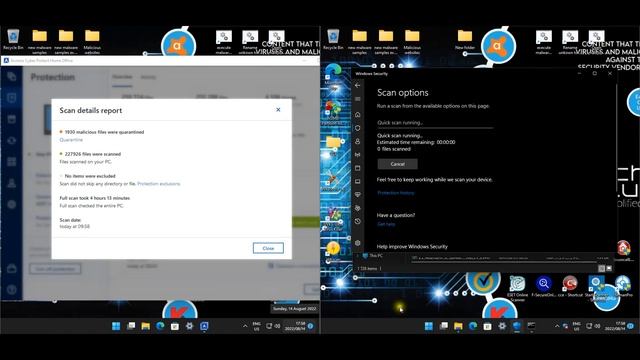Screen dimensions: 640x360
Task: Open the 'ccx - Shortcut' desktop icon
Action: click(x=570, y=286)
